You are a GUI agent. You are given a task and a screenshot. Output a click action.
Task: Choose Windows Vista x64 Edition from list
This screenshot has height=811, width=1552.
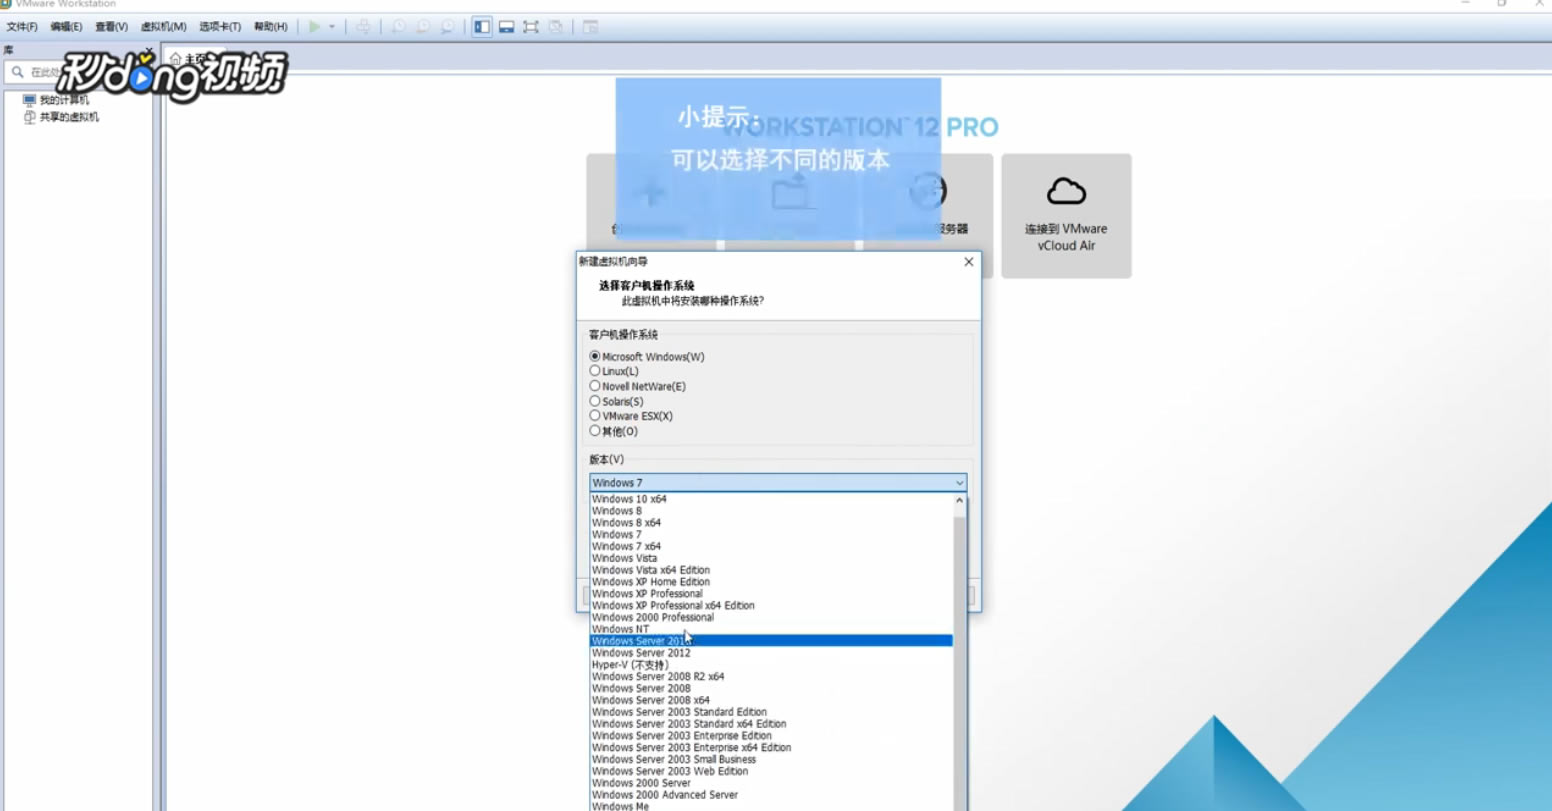click(771, 570)
